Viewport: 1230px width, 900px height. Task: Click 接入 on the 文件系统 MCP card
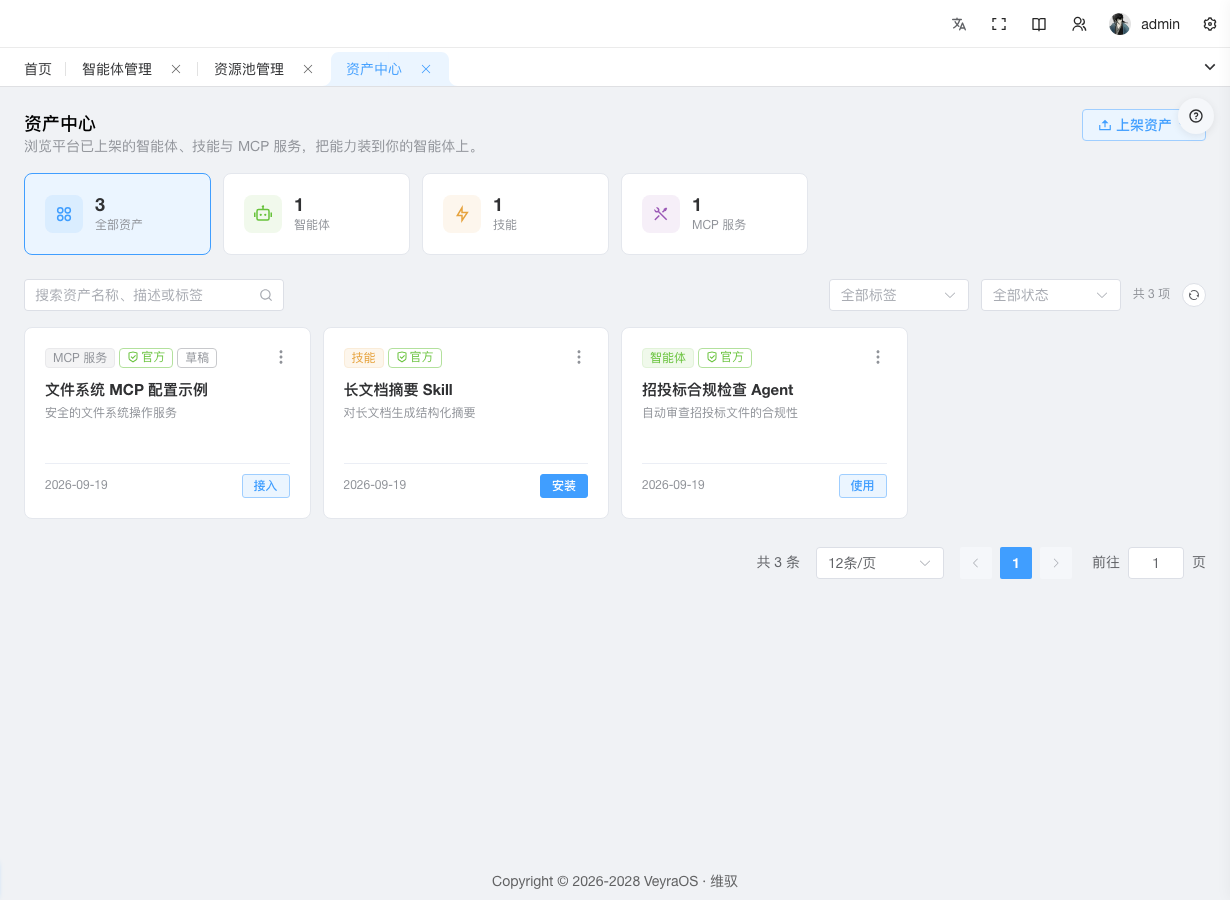click(x=265, y=485)
